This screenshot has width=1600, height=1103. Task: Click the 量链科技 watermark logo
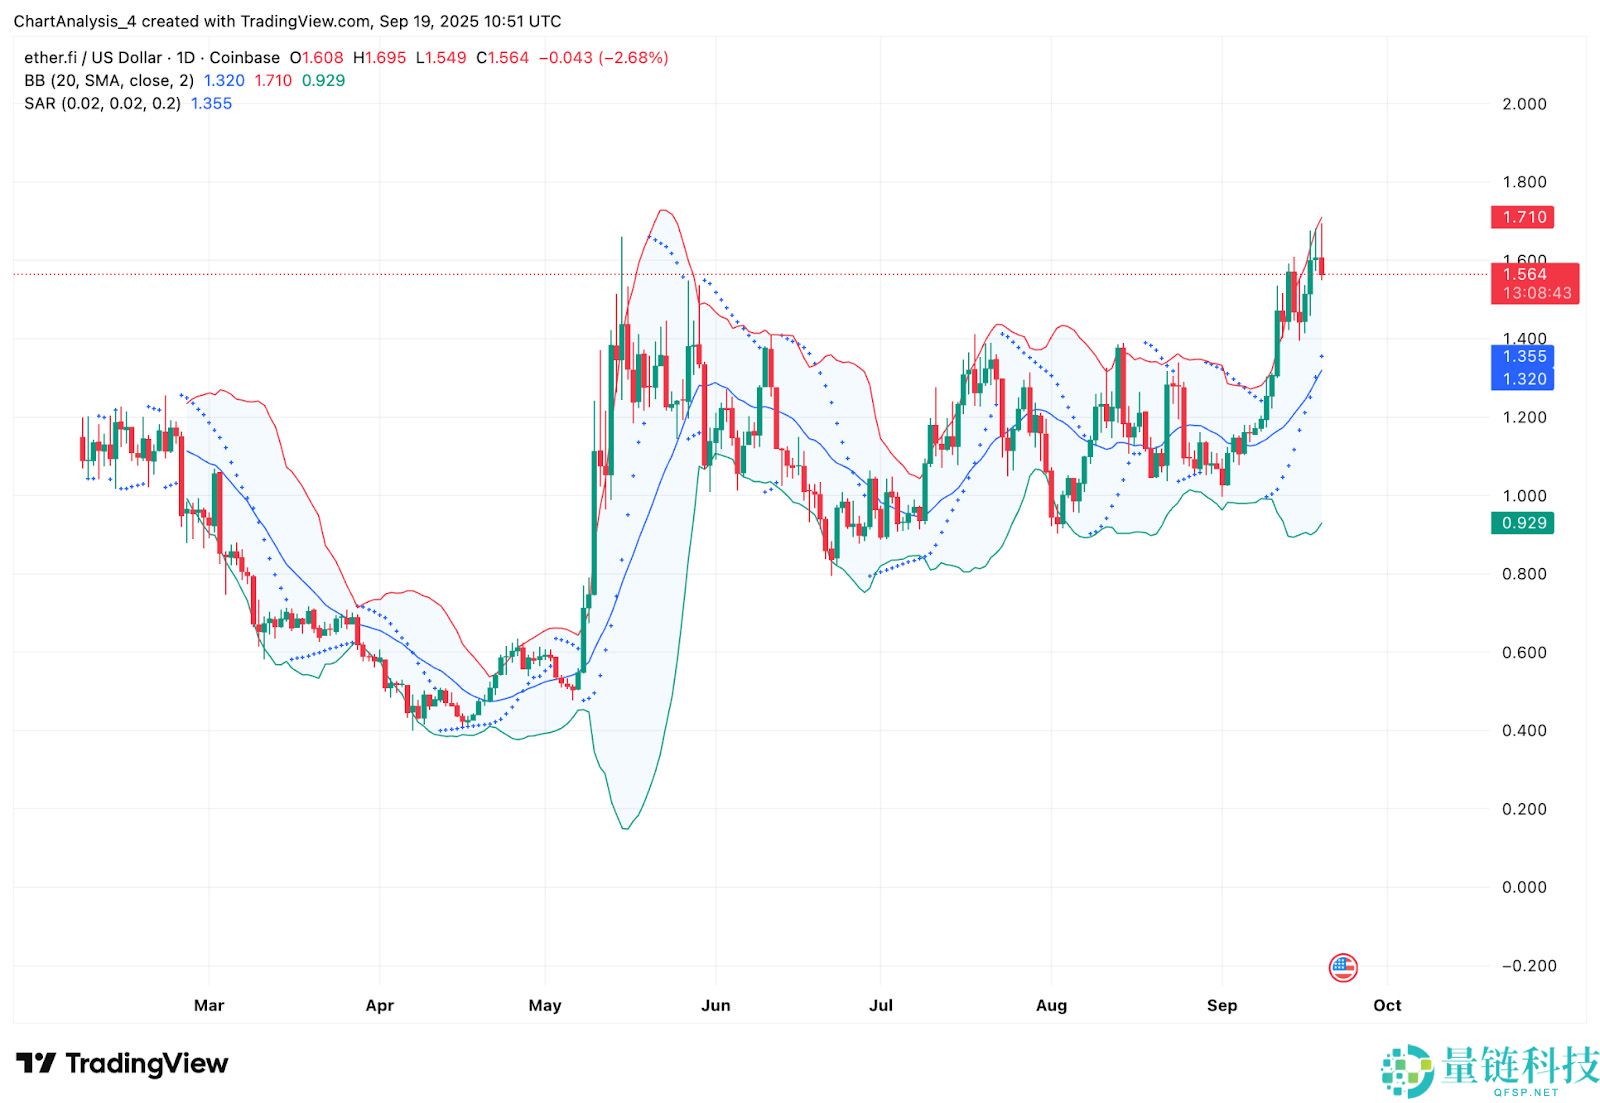[1490, 1070]
